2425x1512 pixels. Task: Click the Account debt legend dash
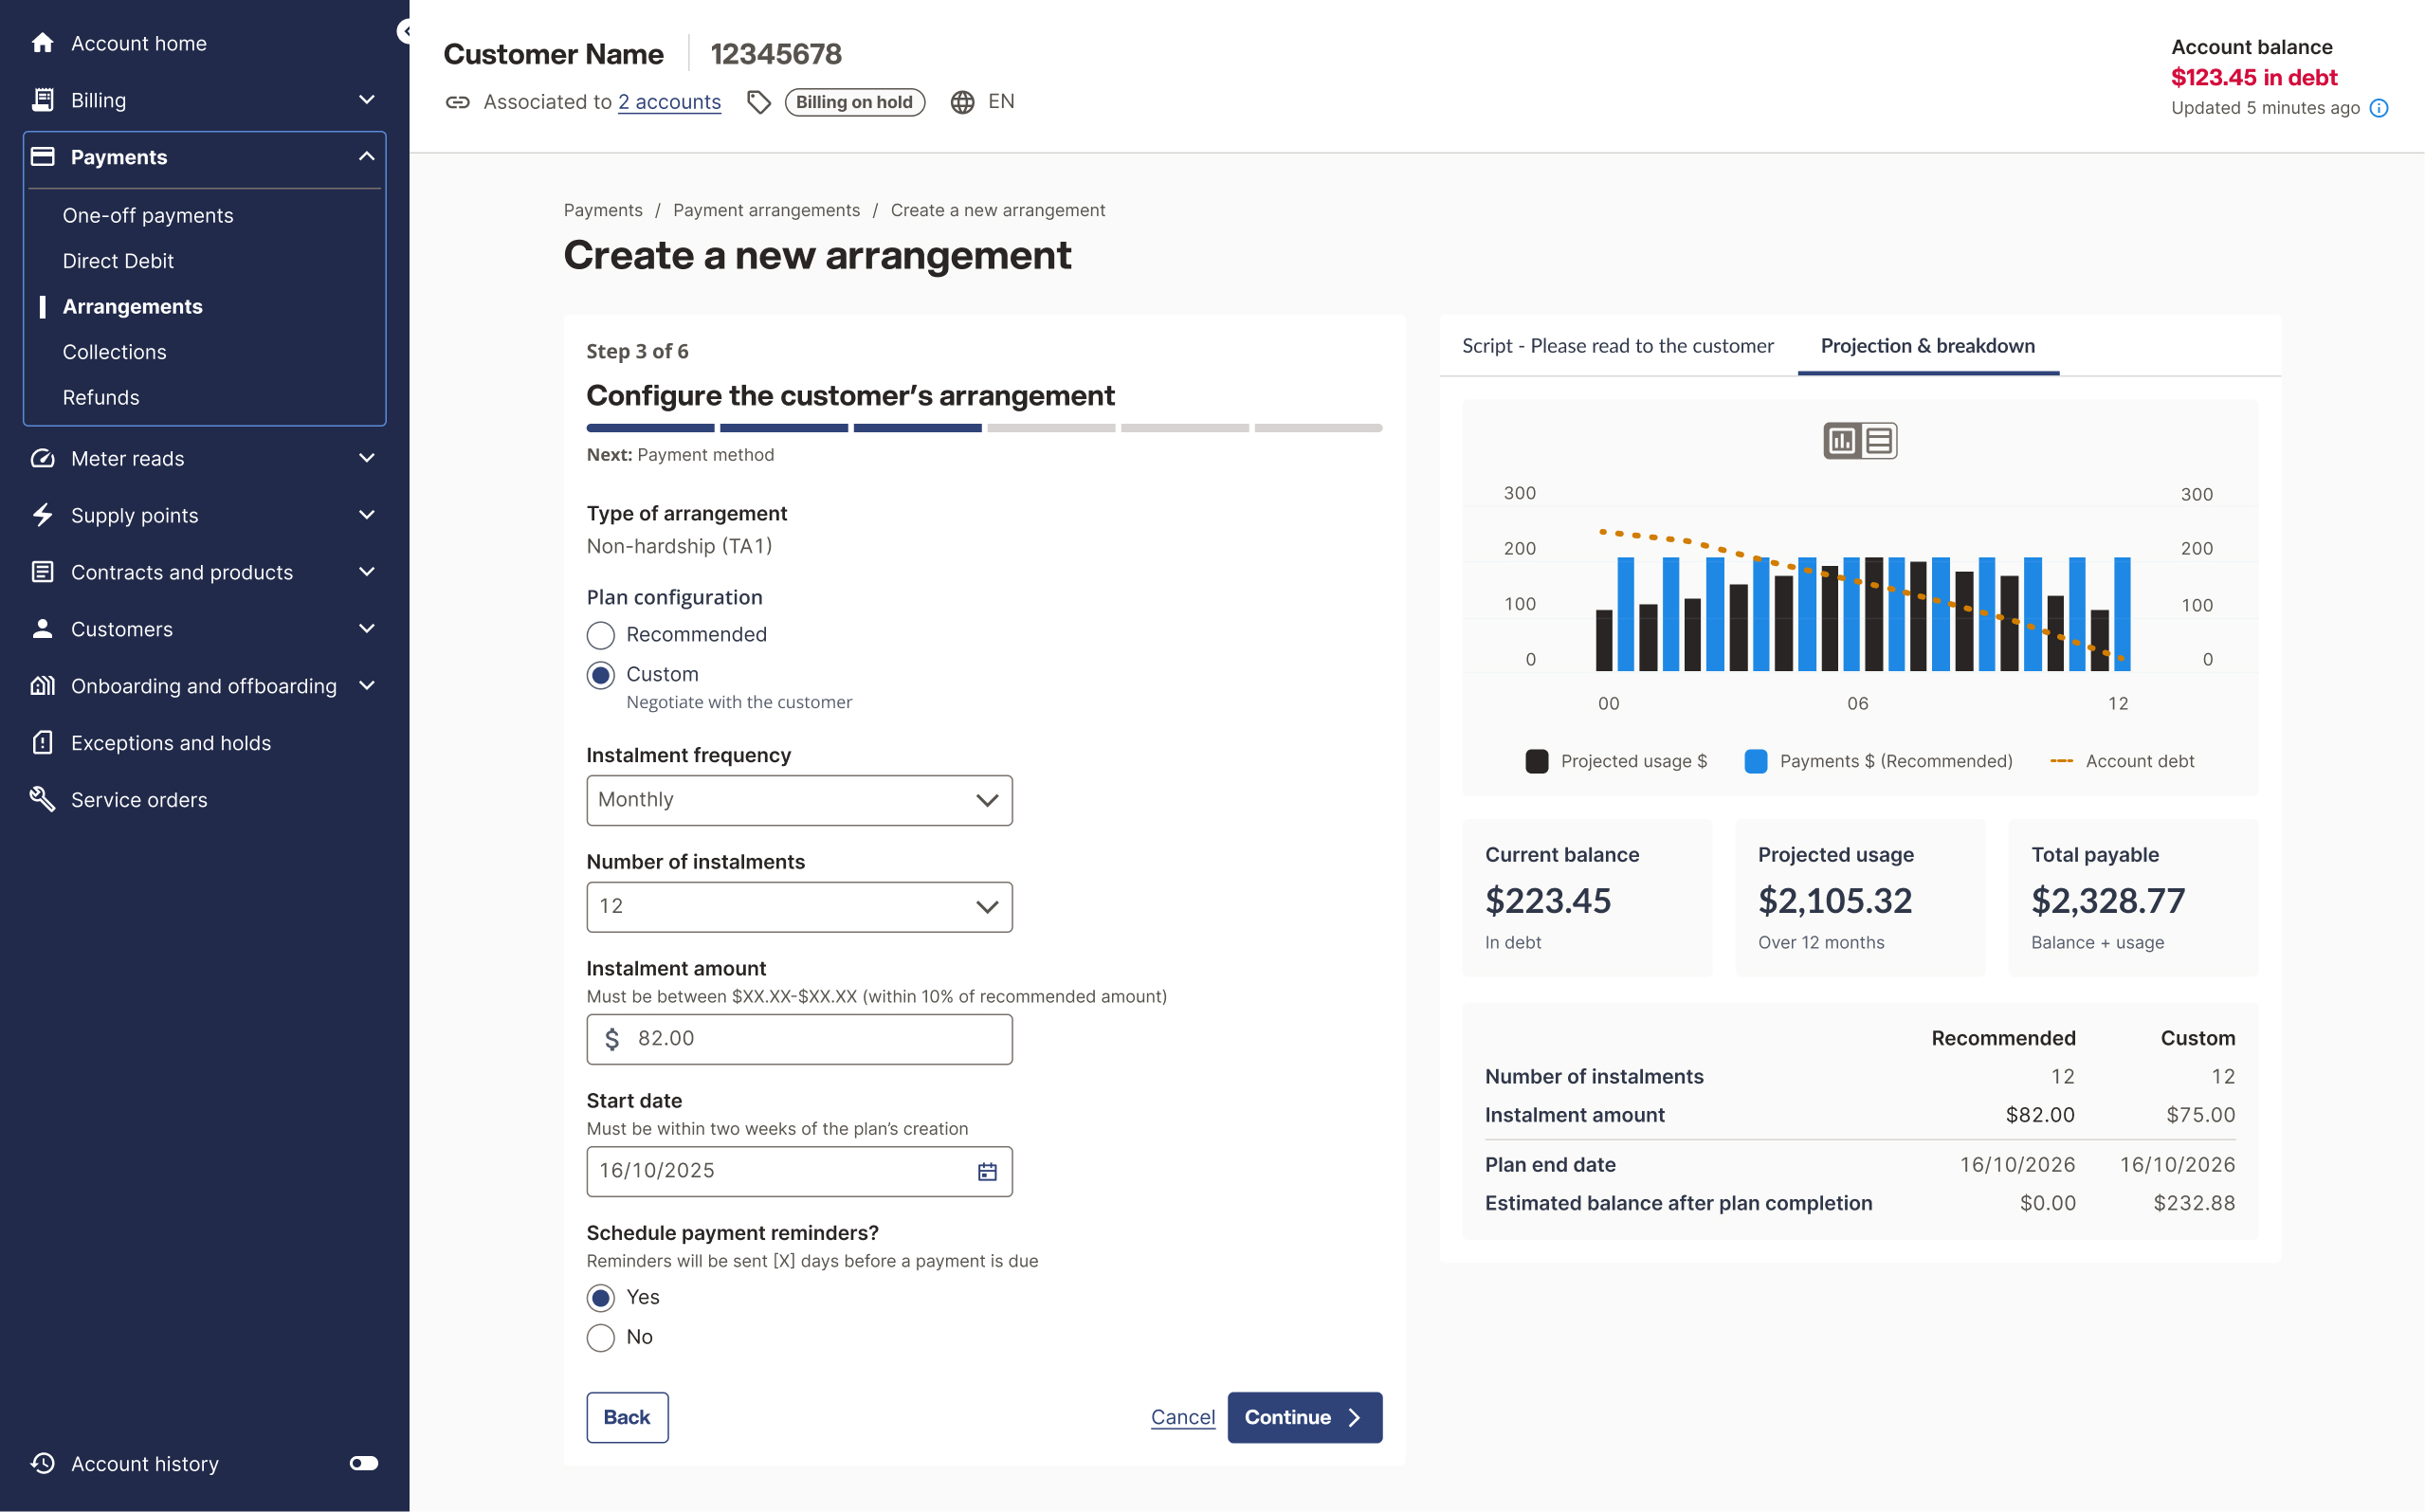click(x=2062, y=761)
